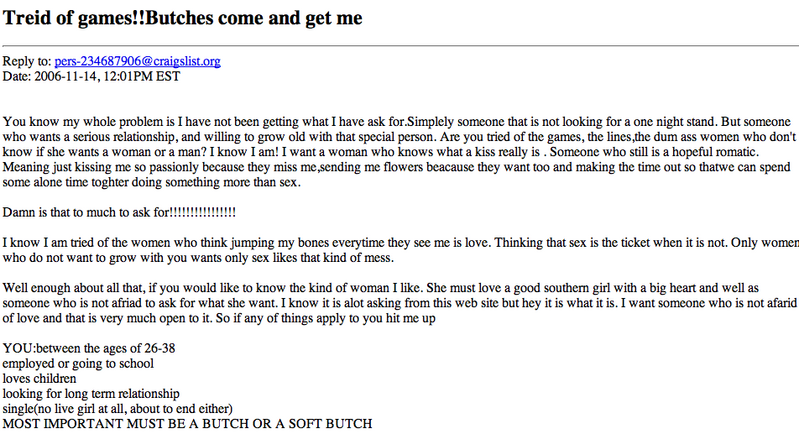Click the 'looking for long term relationship' line

(91, 394)
